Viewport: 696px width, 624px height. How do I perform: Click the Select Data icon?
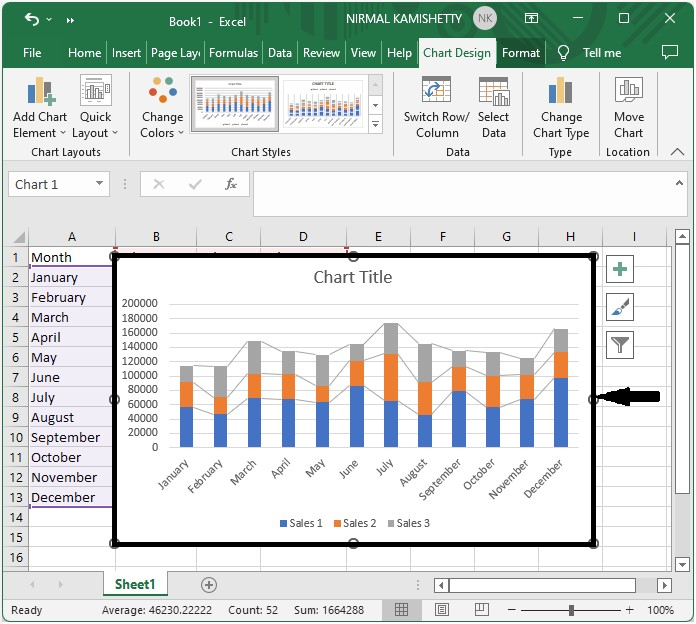click(494, 91)
